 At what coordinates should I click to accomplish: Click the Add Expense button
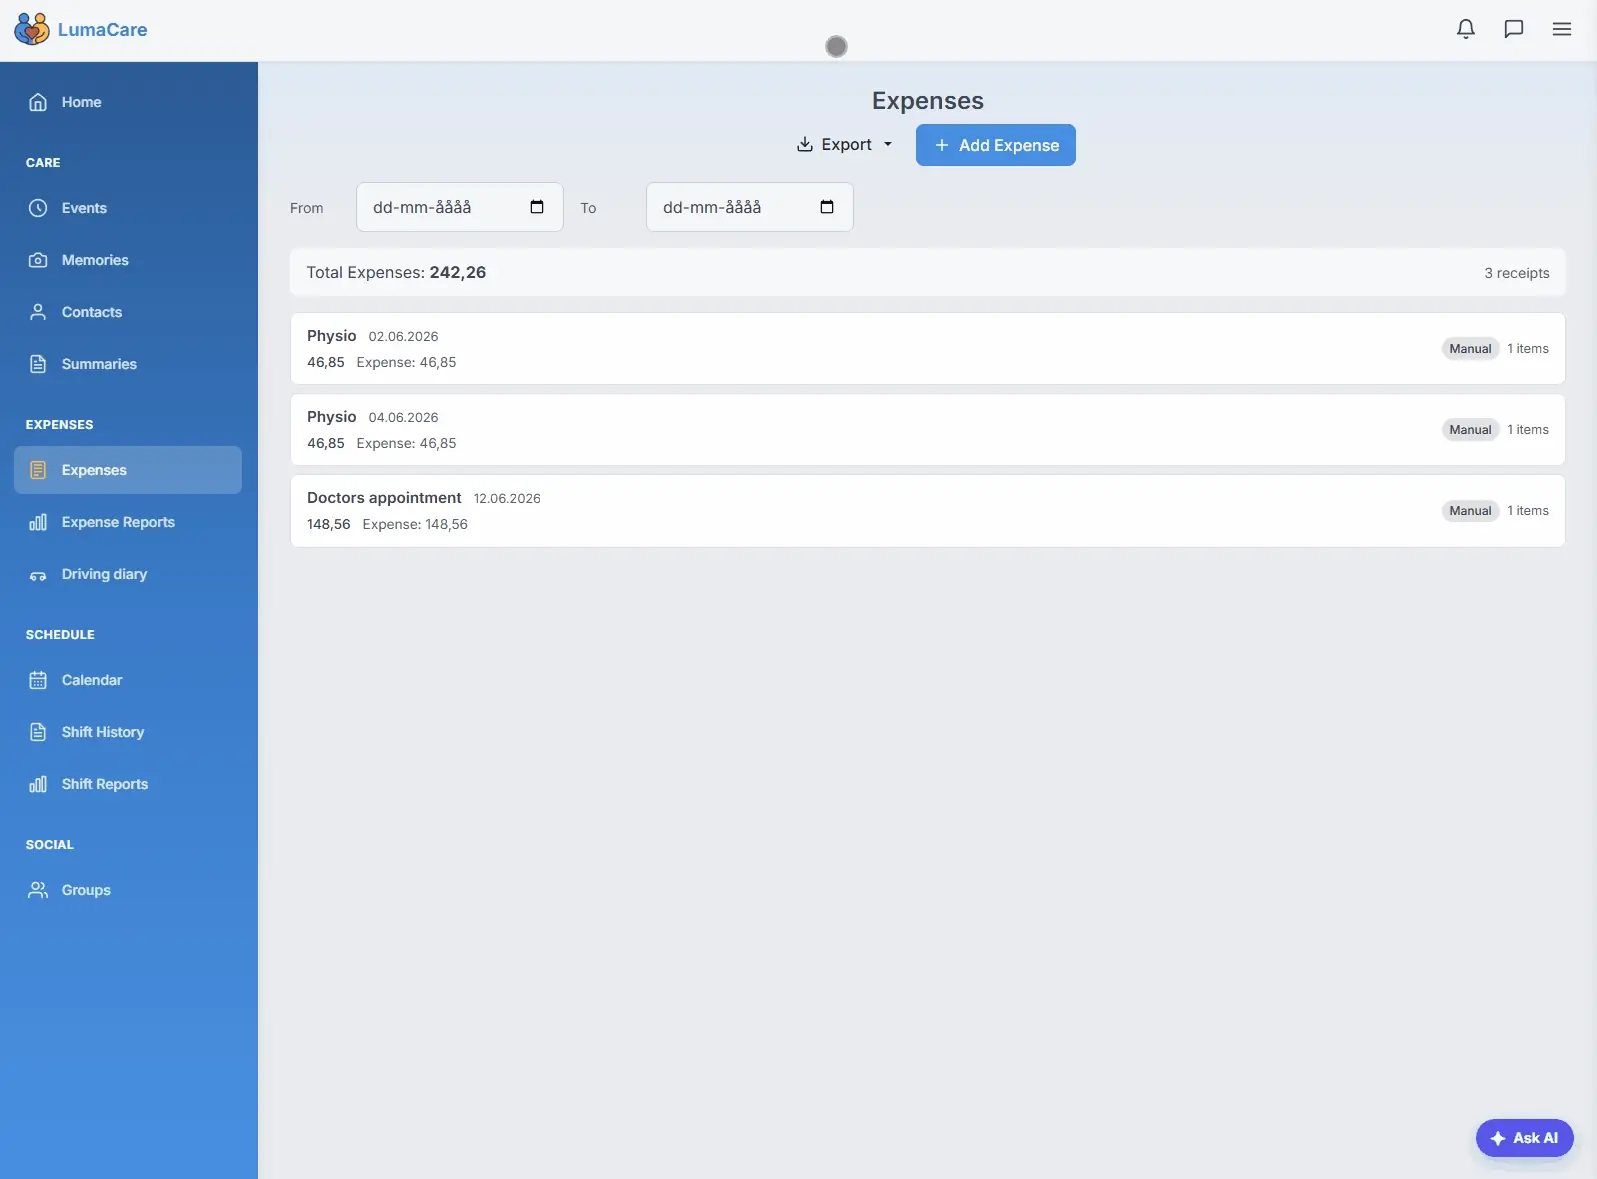point(995,145)
